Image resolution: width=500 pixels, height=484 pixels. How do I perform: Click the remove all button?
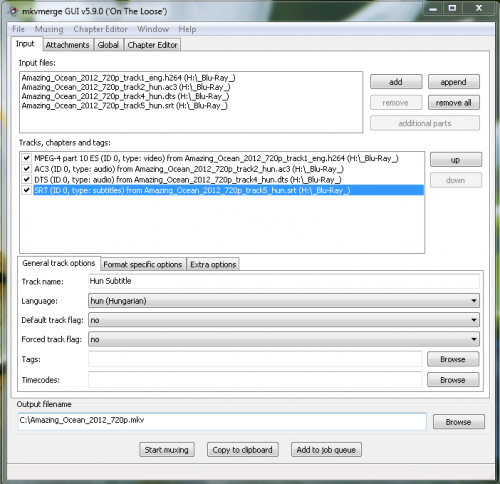pos(454,103)
